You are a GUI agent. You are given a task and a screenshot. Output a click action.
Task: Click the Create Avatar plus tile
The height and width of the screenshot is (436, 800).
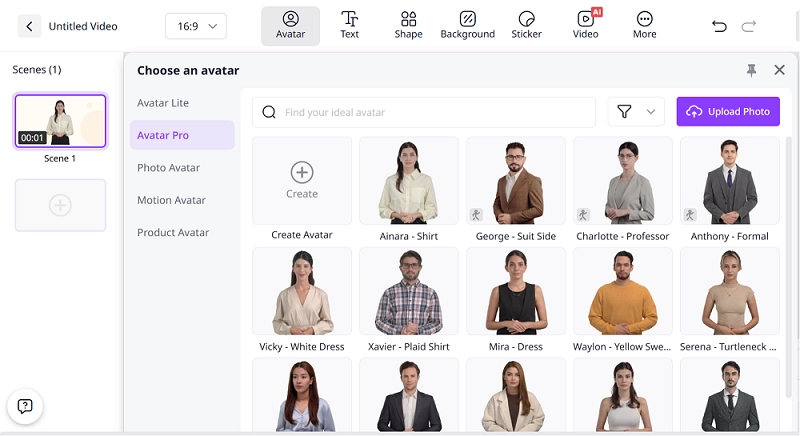(x=302, y=181)
